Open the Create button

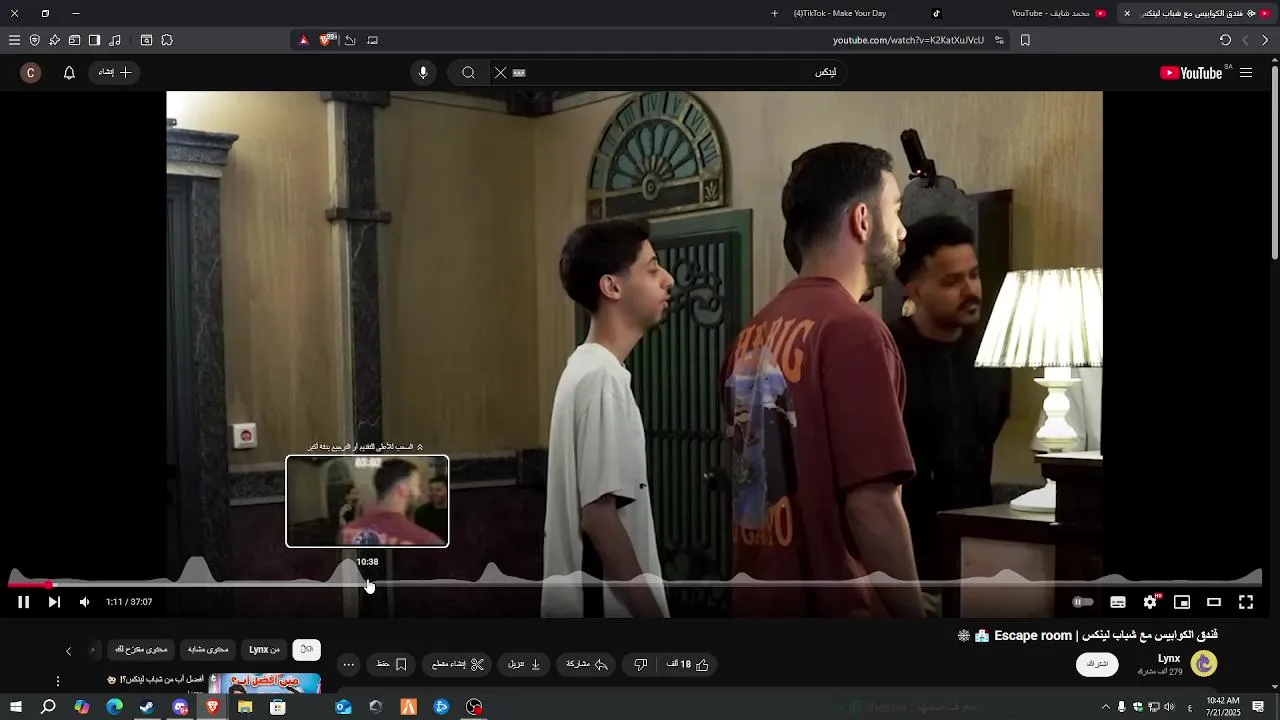point(115,72)
